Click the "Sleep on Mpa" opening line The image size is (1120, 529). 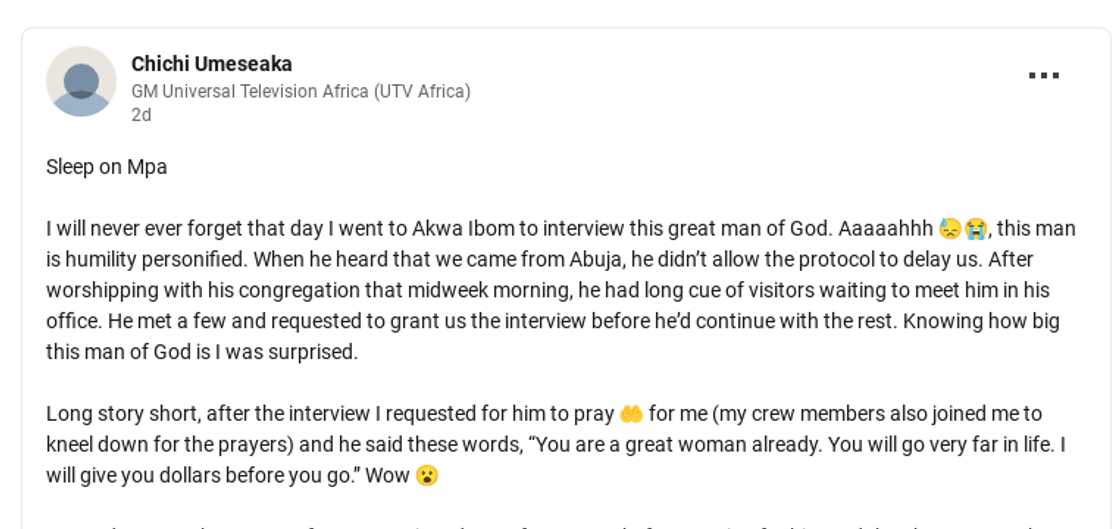pyautogui.click(x=107, y=167)
